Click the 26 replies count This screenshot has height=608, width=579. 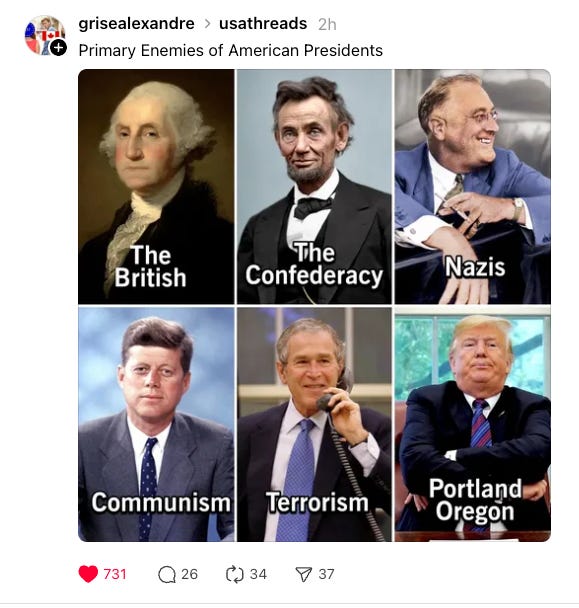point(189,574)
